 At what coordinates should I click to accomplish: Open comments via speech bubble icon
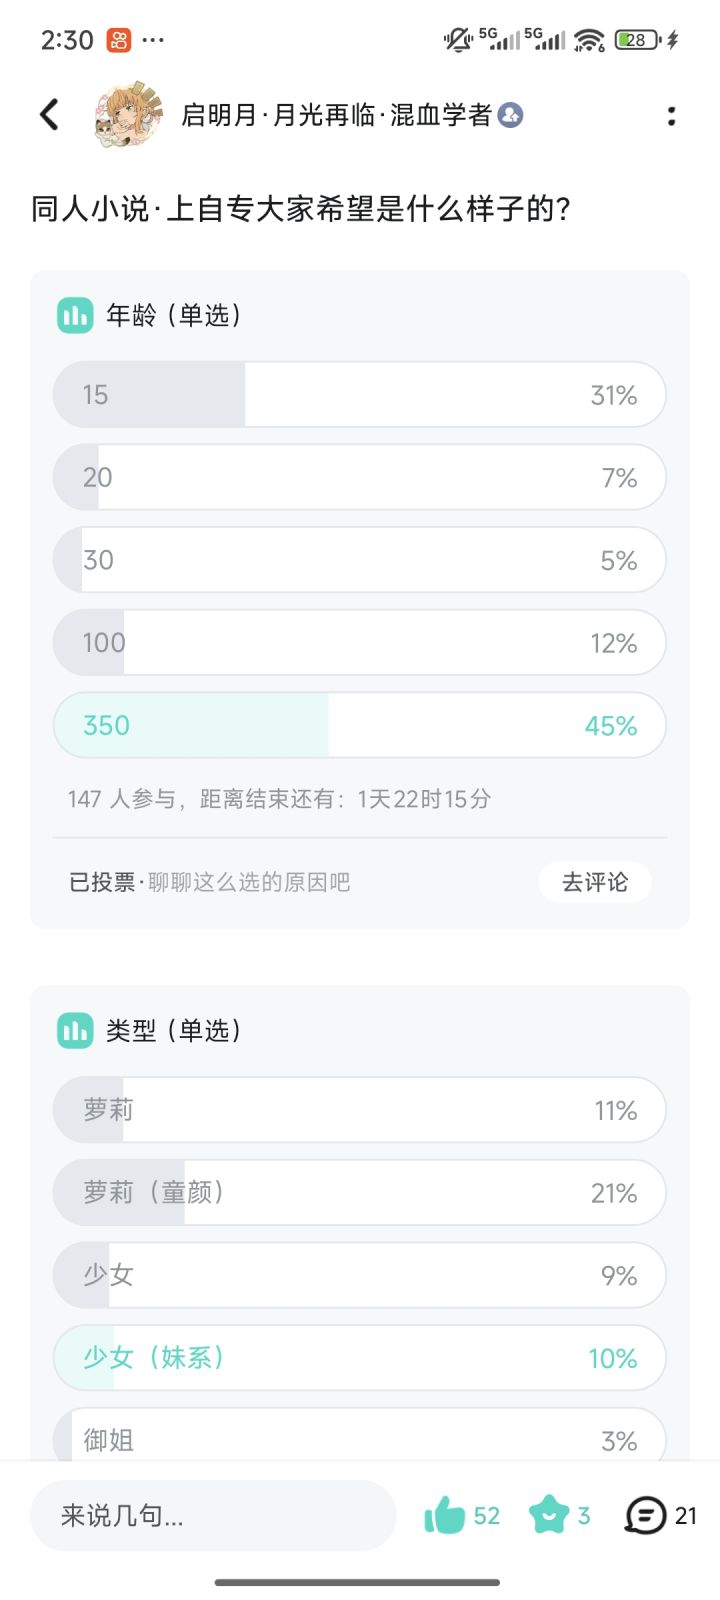[645, 1515]
